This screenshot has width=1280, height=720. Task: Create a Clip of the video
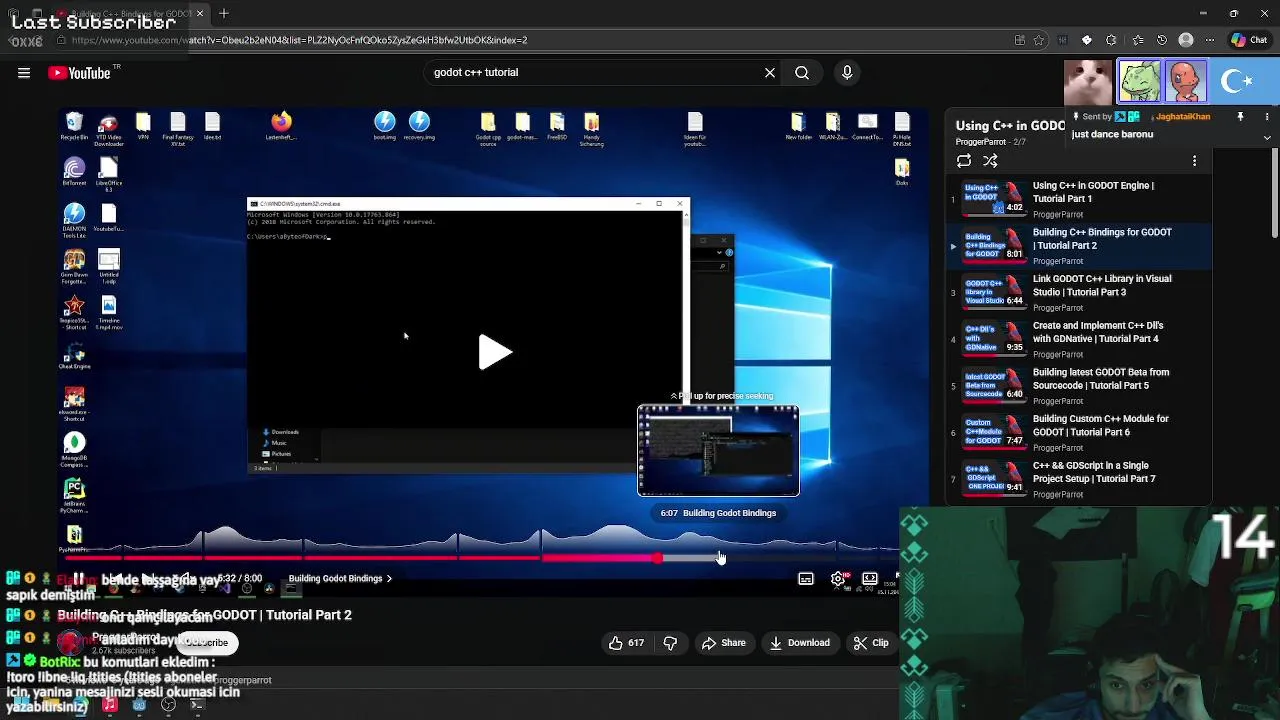pos(871,643)
